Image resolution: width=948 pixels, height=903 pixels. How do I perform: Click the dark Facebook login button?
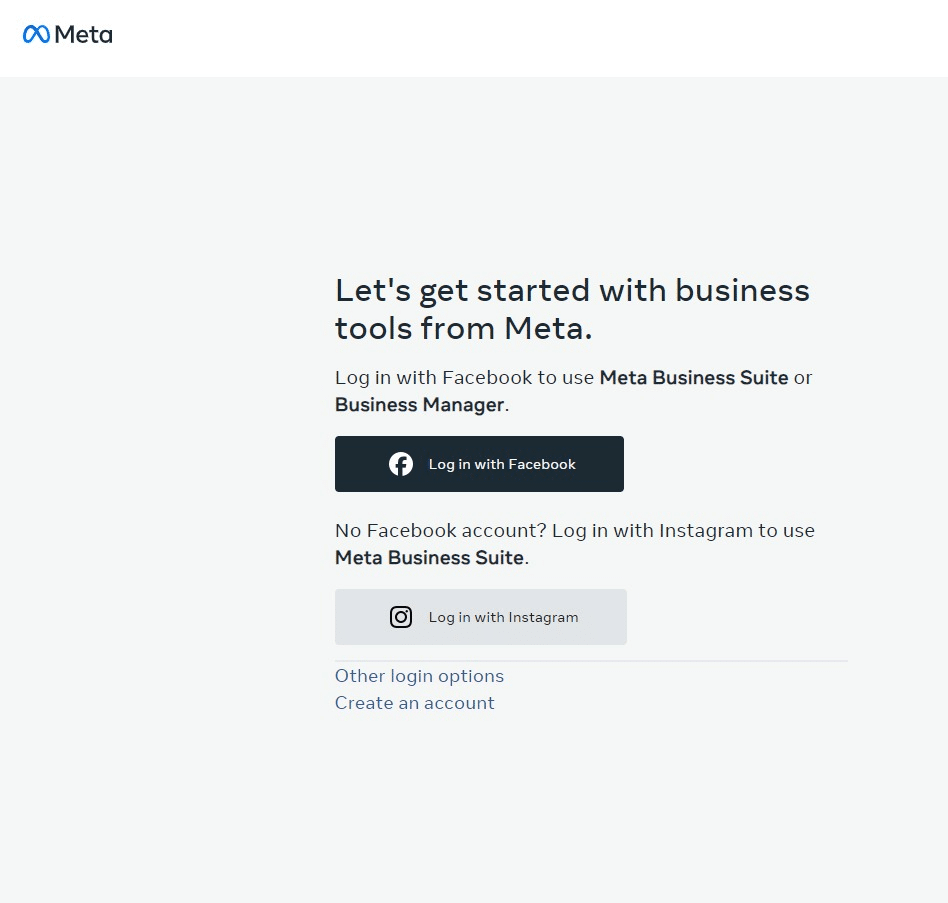tap(479, 463)
